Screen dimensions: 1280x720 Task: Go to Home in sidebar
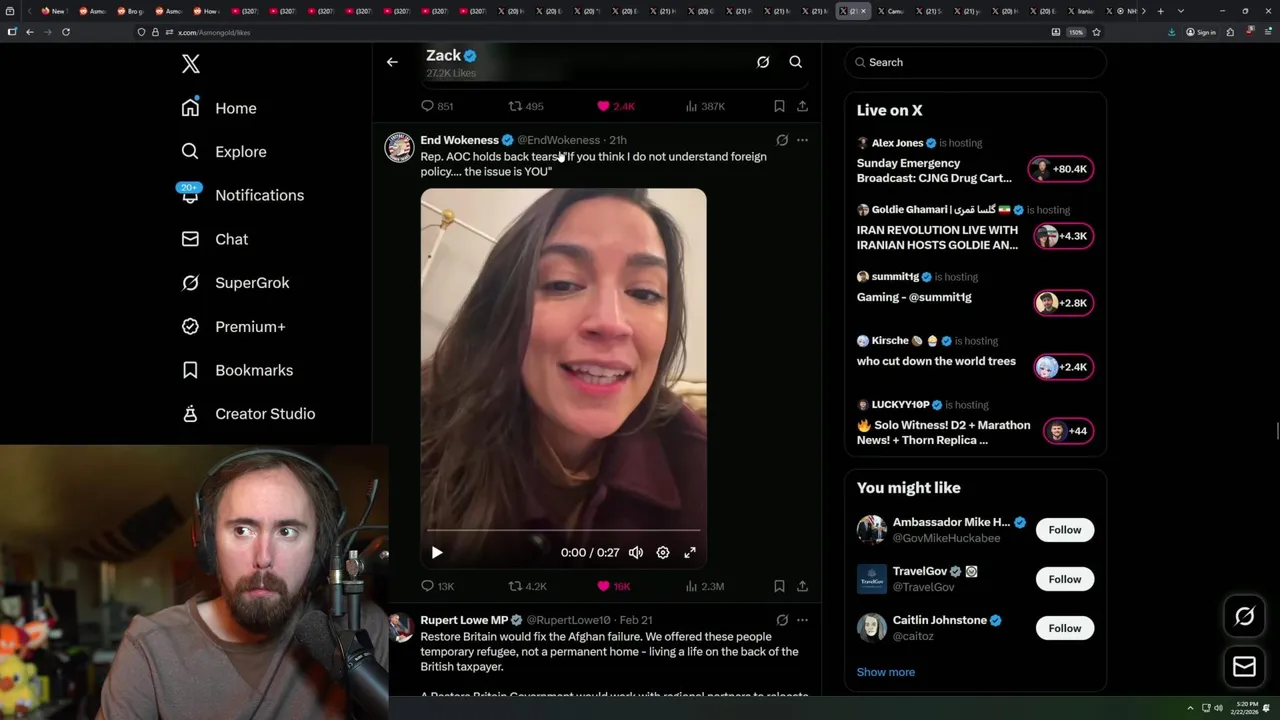pyautogui.click(x=219, y=108)
